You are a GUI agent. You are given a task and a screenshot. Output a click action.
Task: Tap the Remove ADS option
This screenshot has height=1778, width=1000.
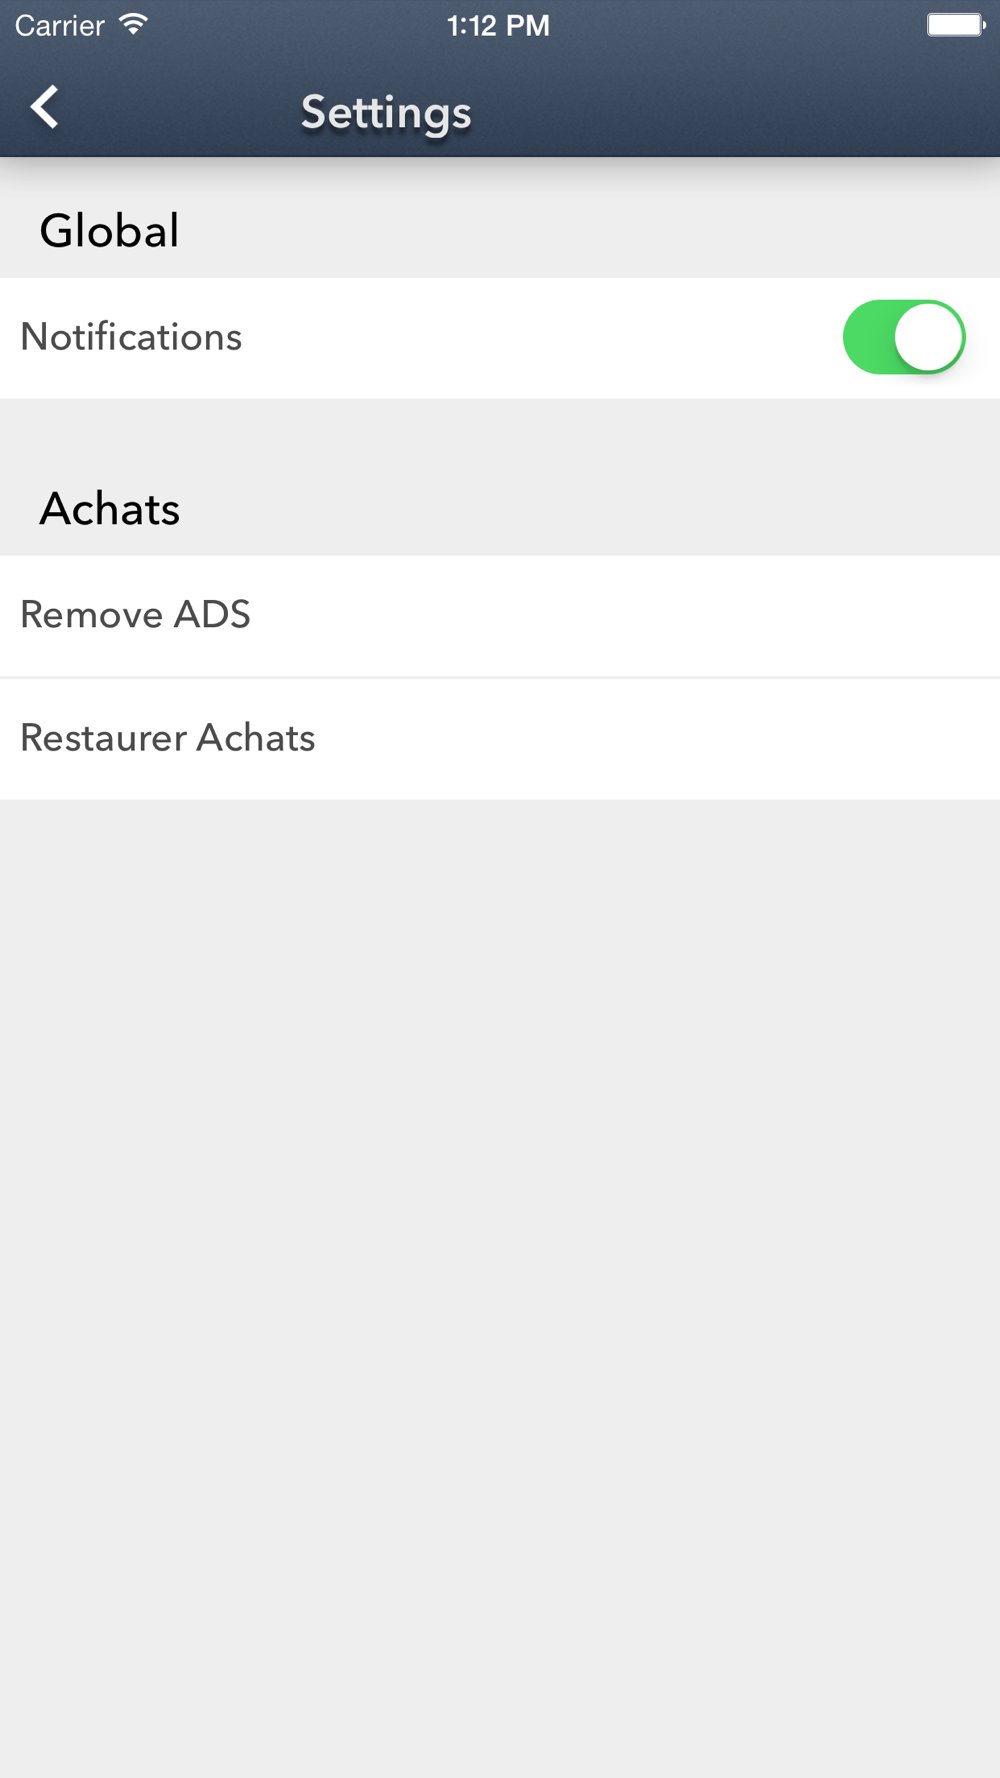point(136,615)
